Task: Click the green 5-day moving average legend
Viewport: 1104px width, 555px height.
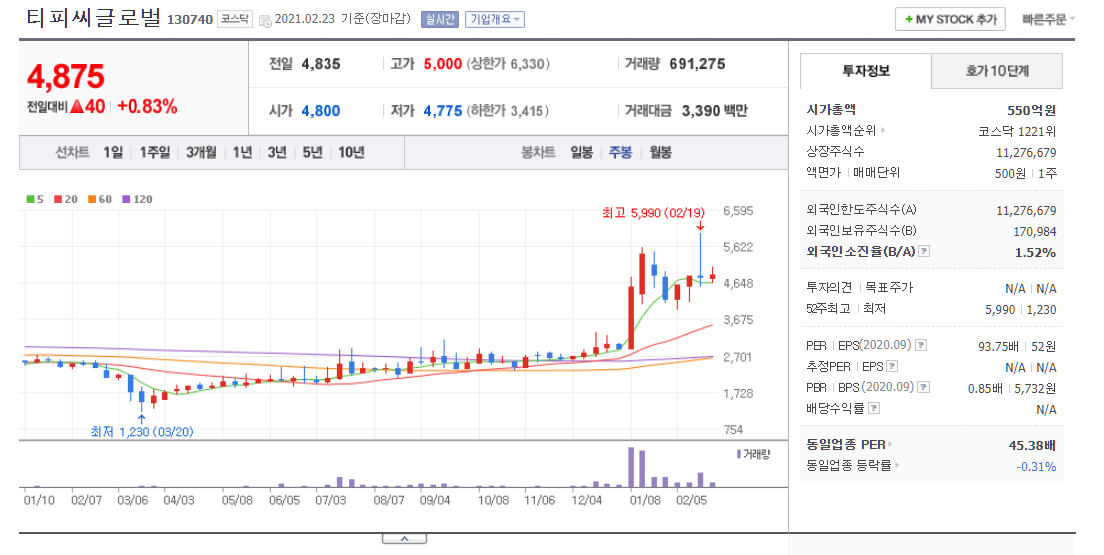Action: (35, 199)
